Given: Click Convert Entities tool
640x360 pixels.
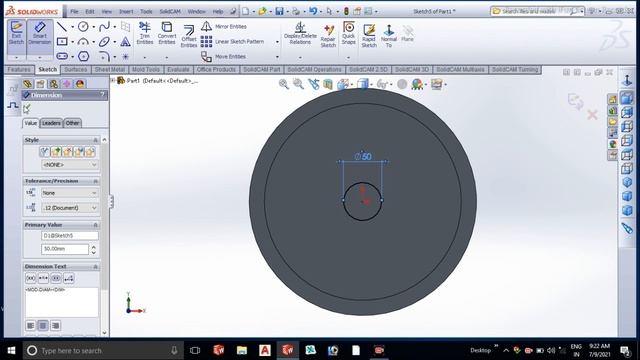Looking at the screenshot, I should (167, 33).
